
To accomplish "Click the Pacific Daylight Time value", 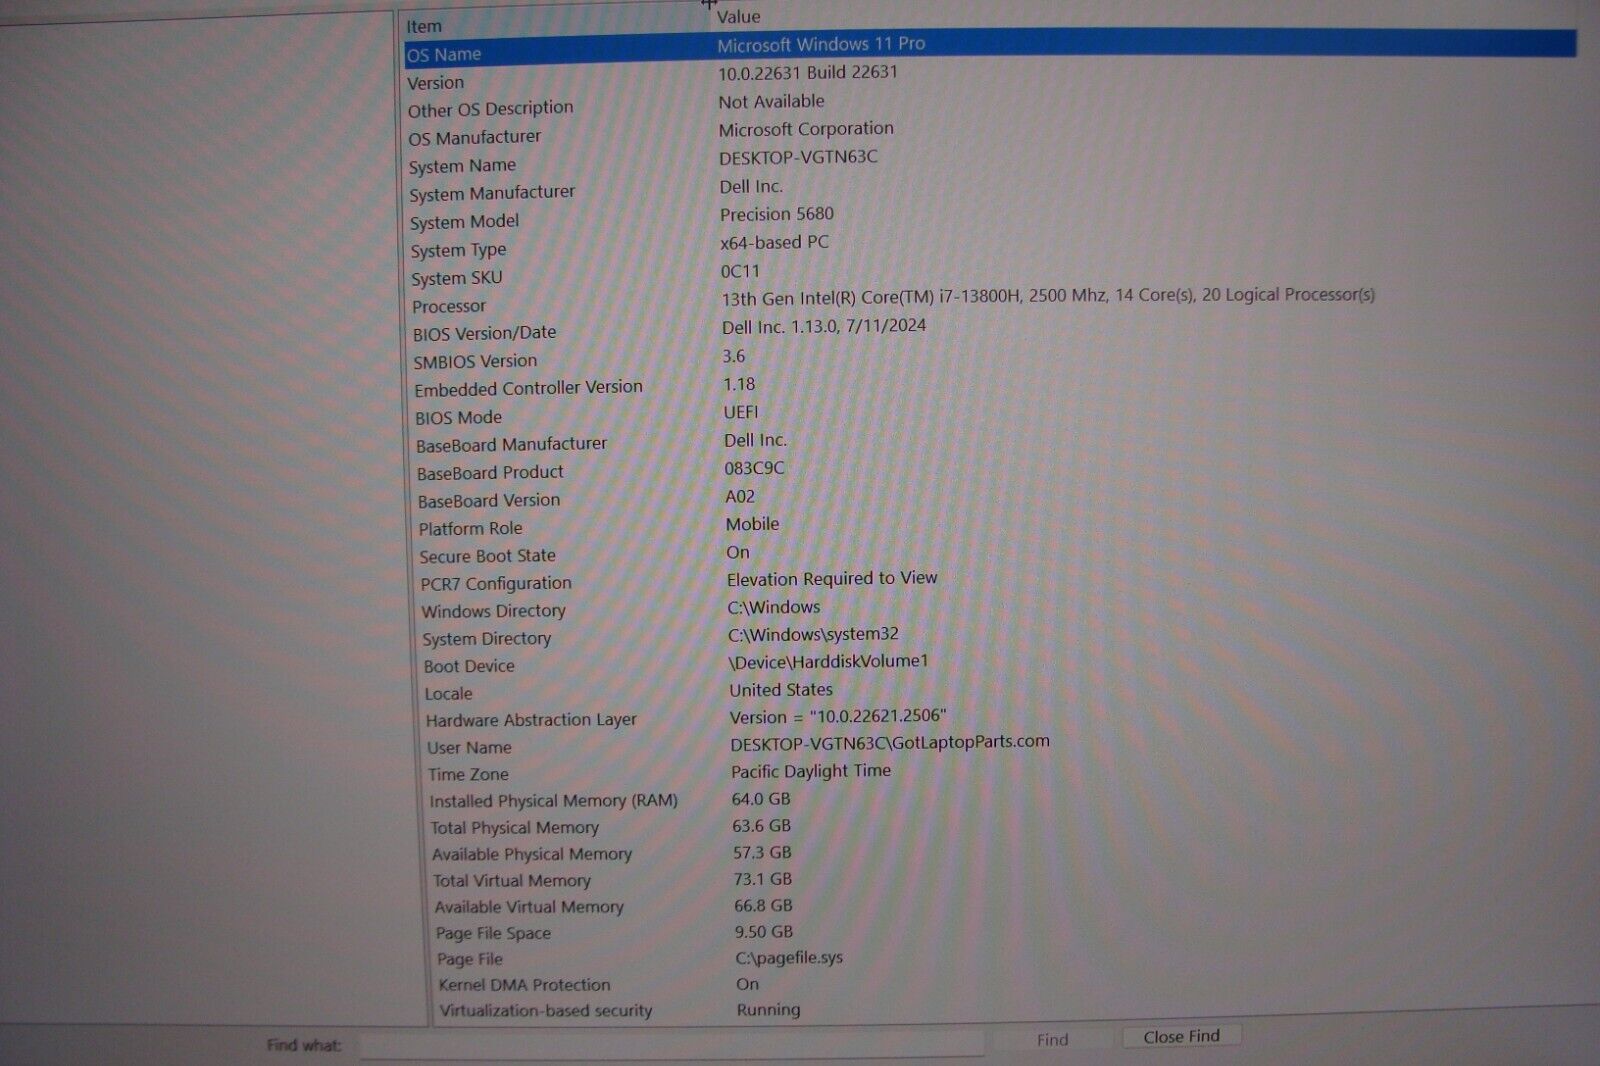I will pos(811,771).
